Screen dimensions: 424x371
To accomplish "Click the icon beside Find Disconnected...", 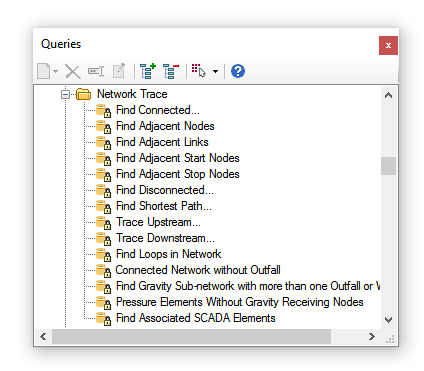I will point(103,191).
